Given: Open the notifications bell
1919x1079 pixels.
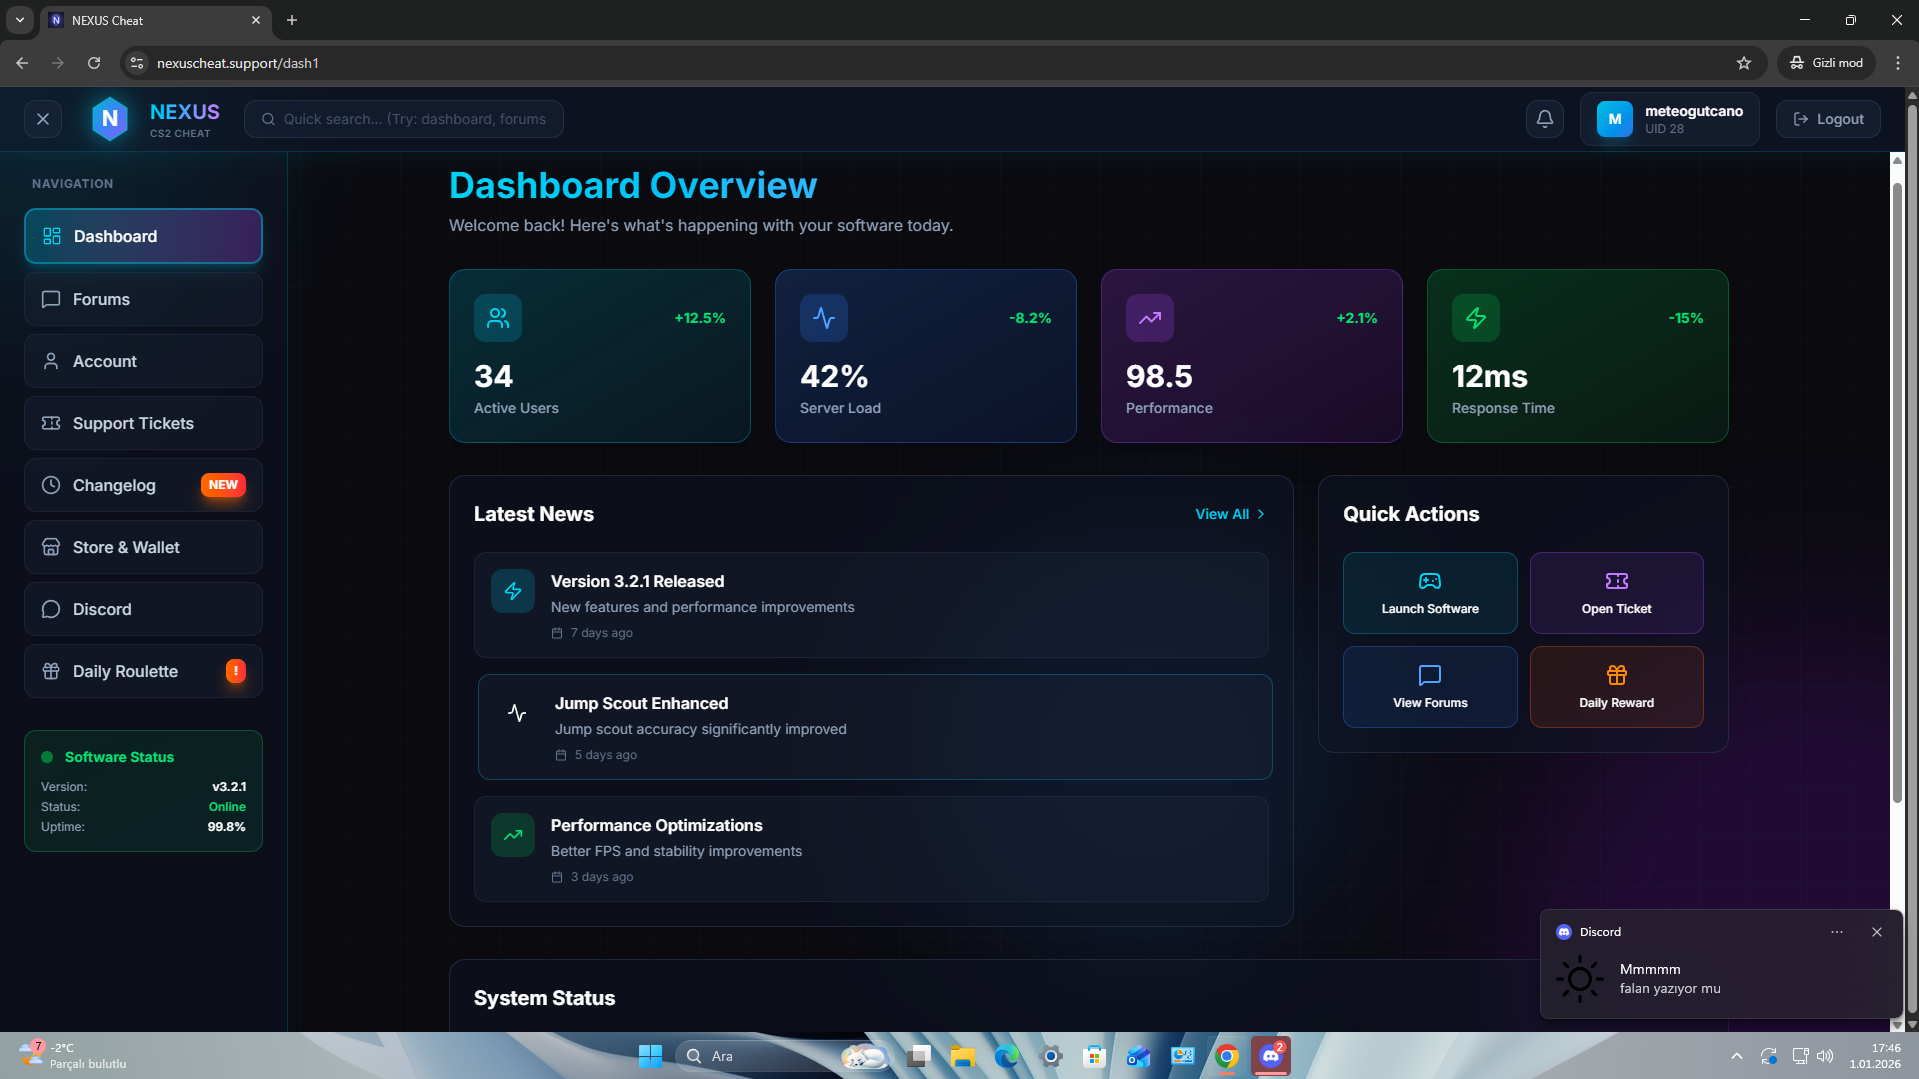Looking at the screenshot, I should pos(1545,119).
